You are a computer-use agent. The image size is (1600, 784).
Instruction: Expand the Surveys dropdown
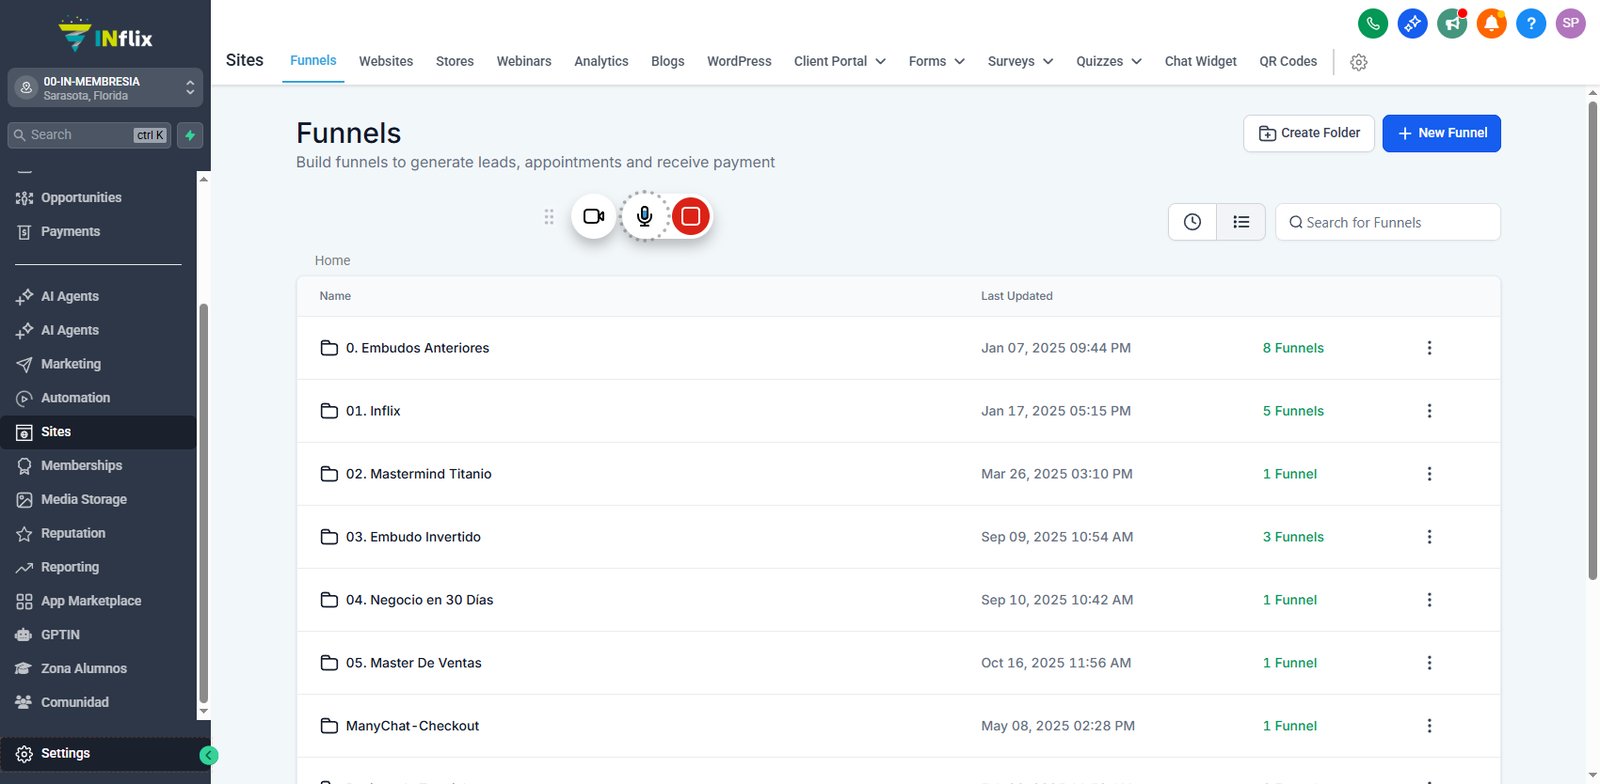[1020, 61]
